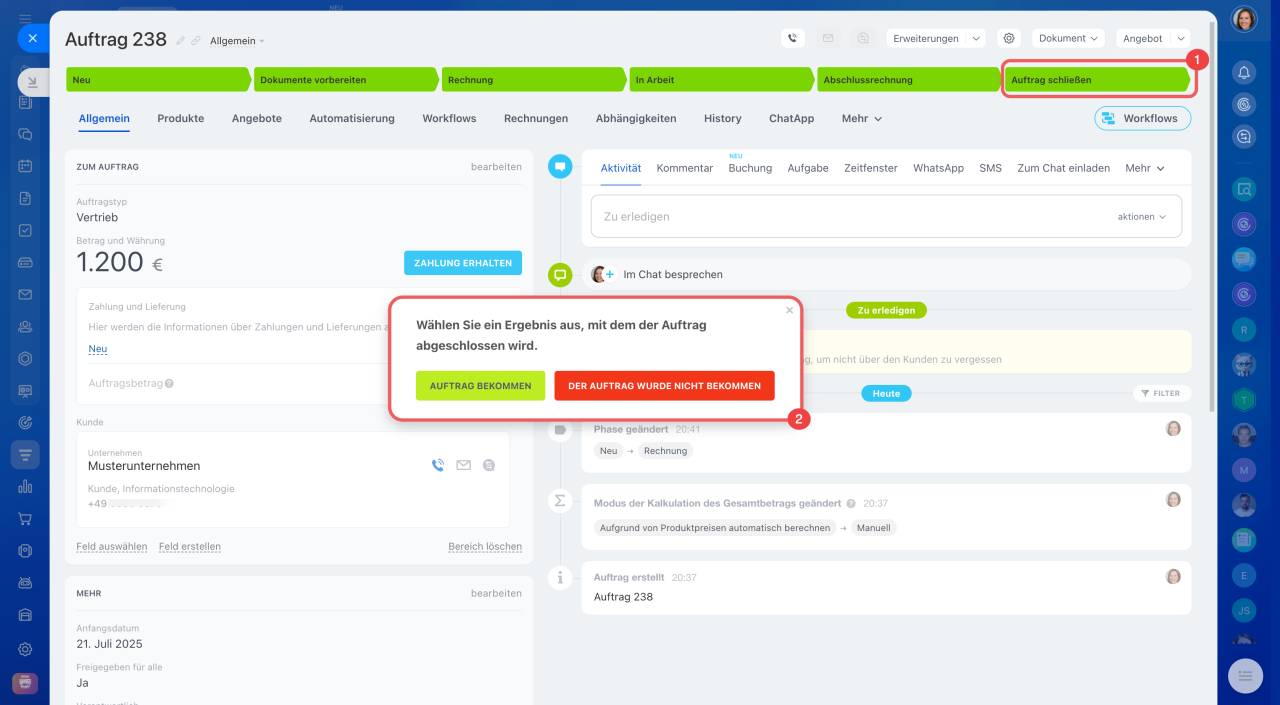
Task: Click the Zu erledigen input field
Action: tap(886, 216)
